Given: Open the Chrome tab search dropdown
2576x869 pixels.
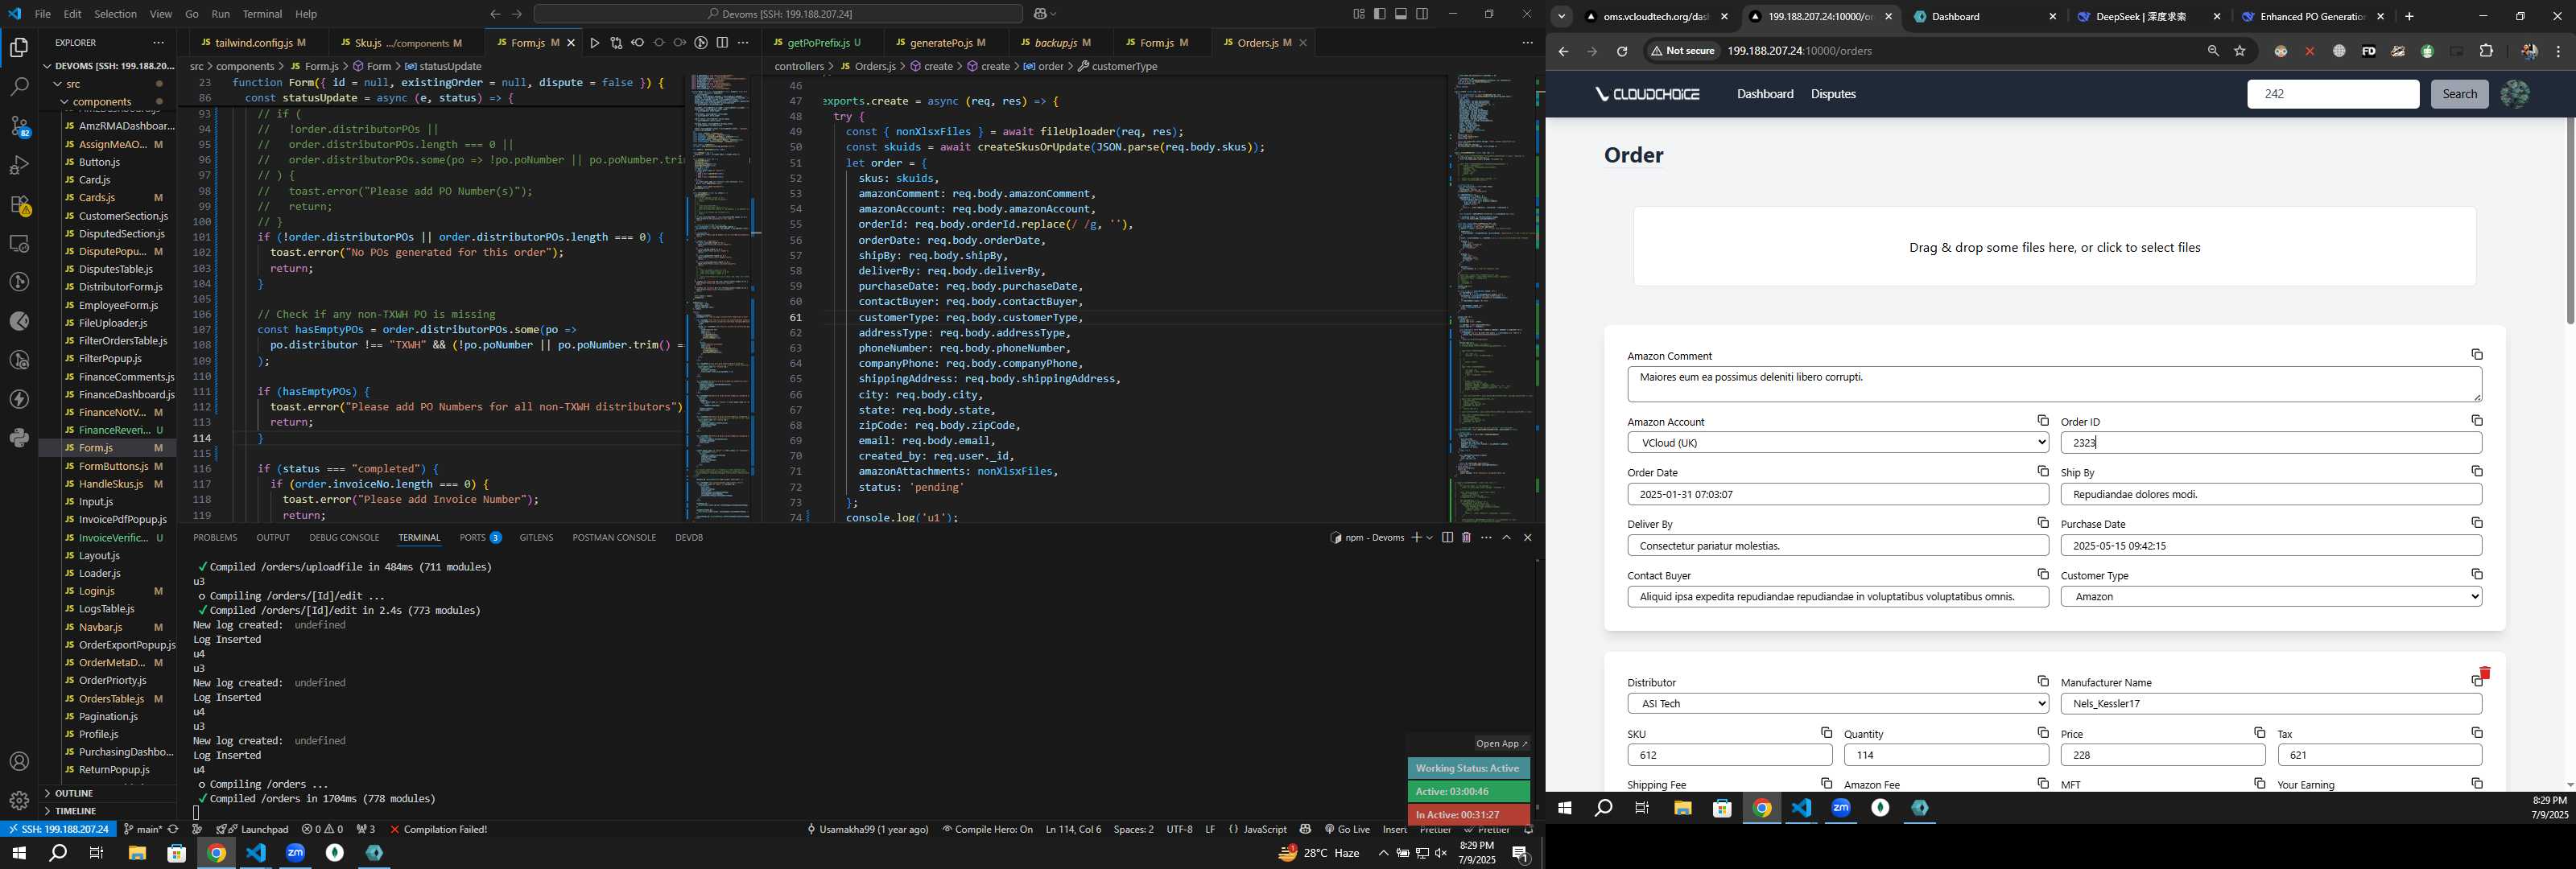Looking at the screenshot, I should [1561, 16].
